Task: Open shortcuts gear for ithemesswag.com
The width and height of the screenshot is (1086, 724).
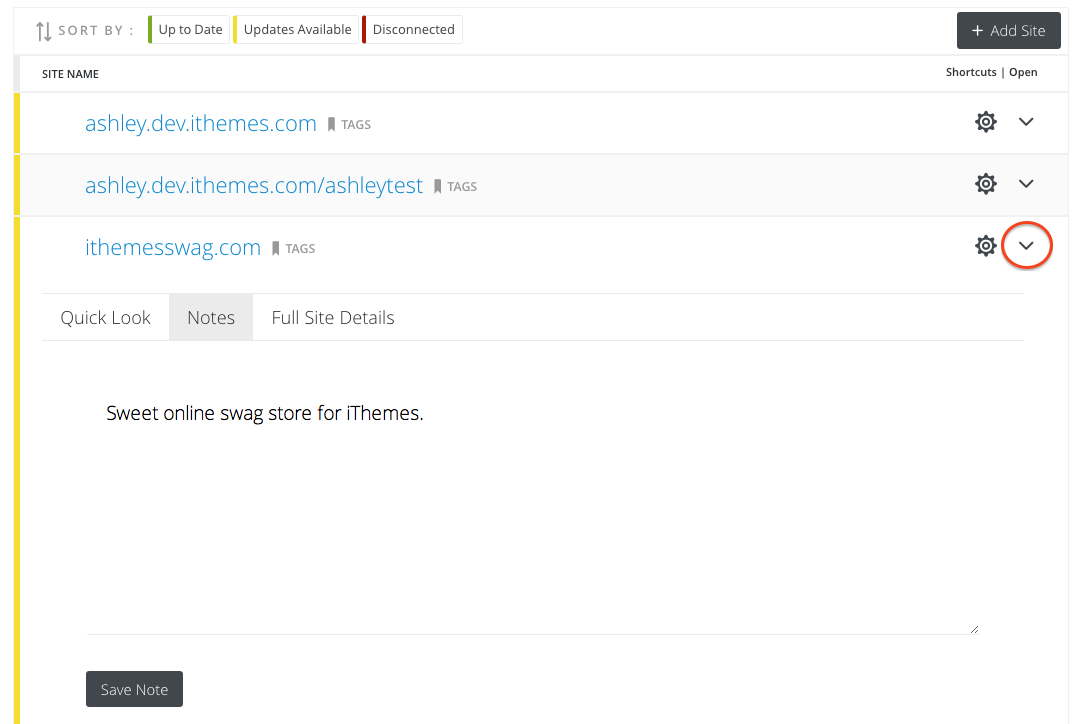Action: (x=986, y=246)
